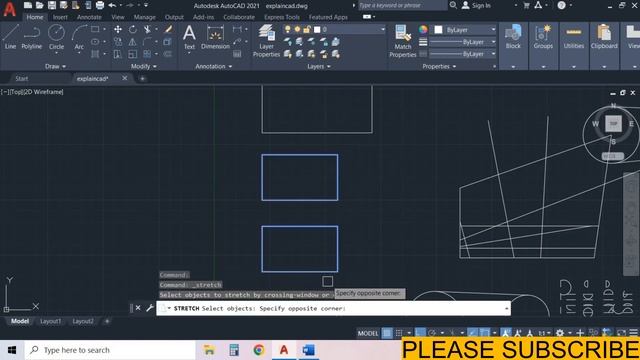The width and height of the screenshot is (640, 360).
Task: Expand the Annotation panel
Action: (213, 66)
